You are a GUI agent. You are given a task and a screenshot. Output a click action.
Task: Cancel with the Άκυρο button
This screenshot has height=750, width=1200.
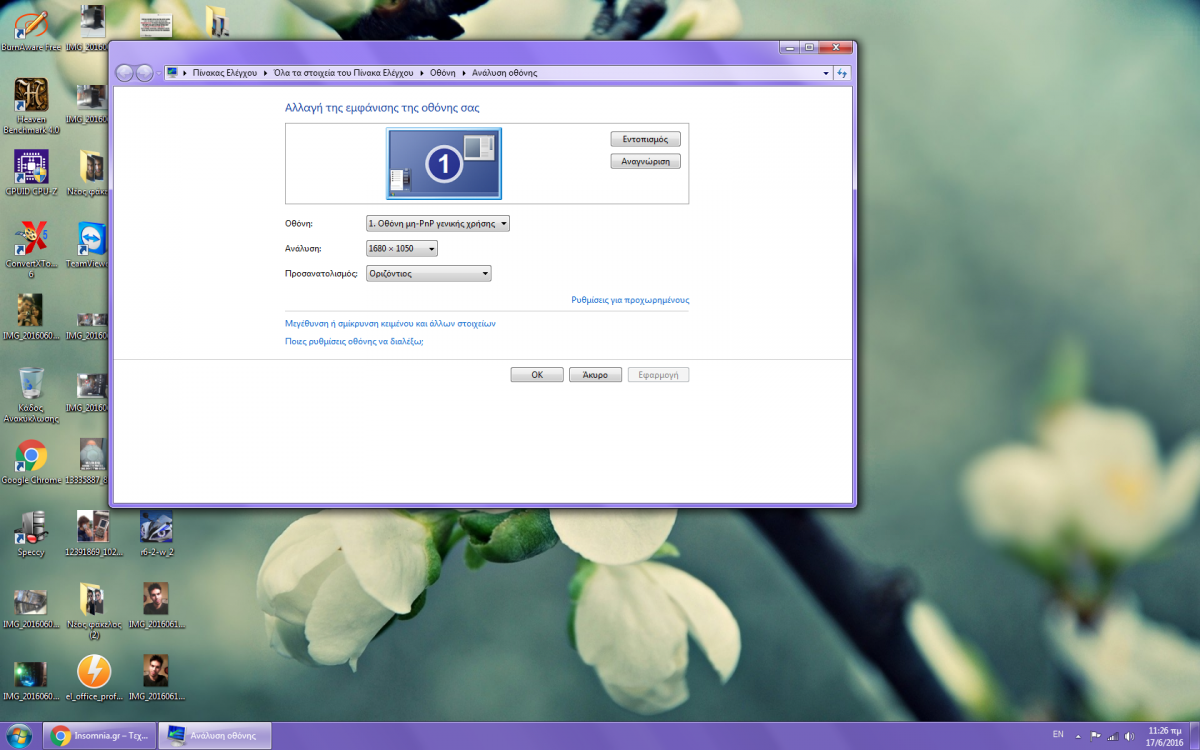(x=595, y=374)
